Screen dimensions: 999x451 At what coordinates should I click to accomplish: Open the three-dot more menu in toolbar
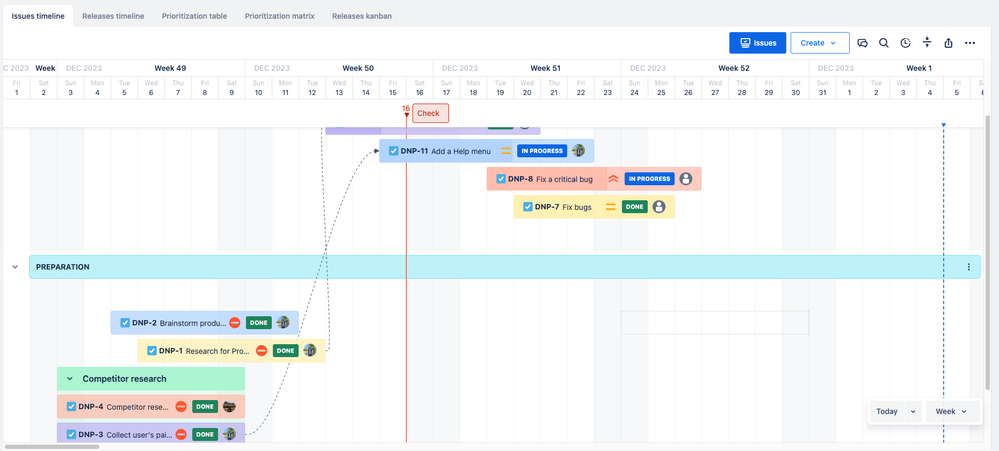(x=970, y=43)
